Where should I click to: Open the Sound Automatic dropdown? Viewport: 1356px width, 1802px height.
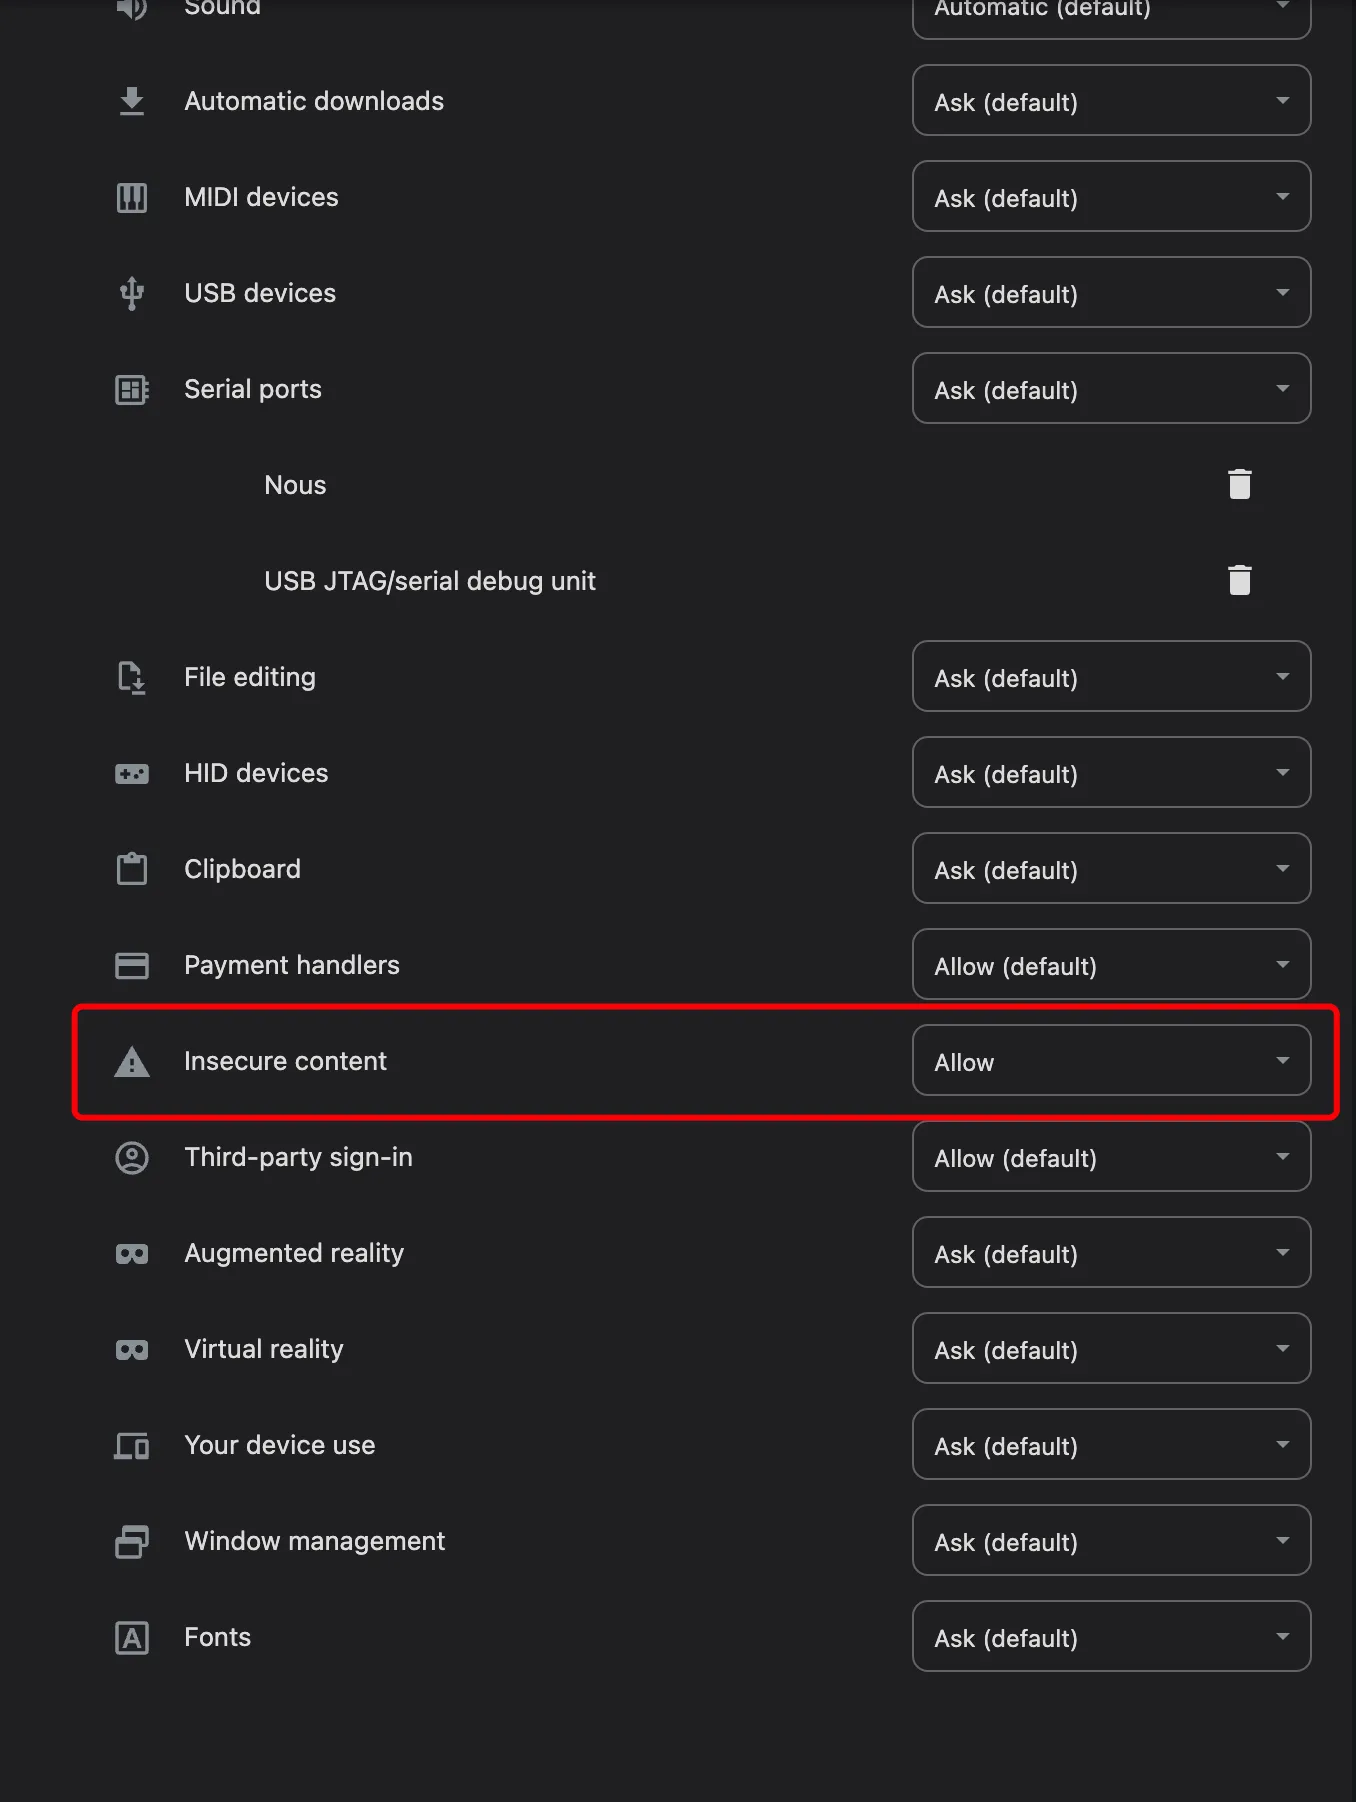pyautogui.click(x=1111, y=12)
